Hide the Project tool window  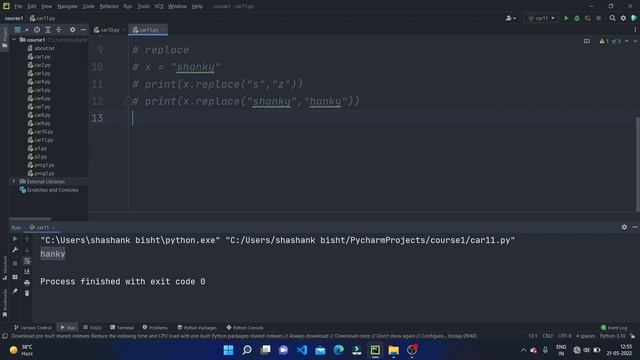(83, 30)
